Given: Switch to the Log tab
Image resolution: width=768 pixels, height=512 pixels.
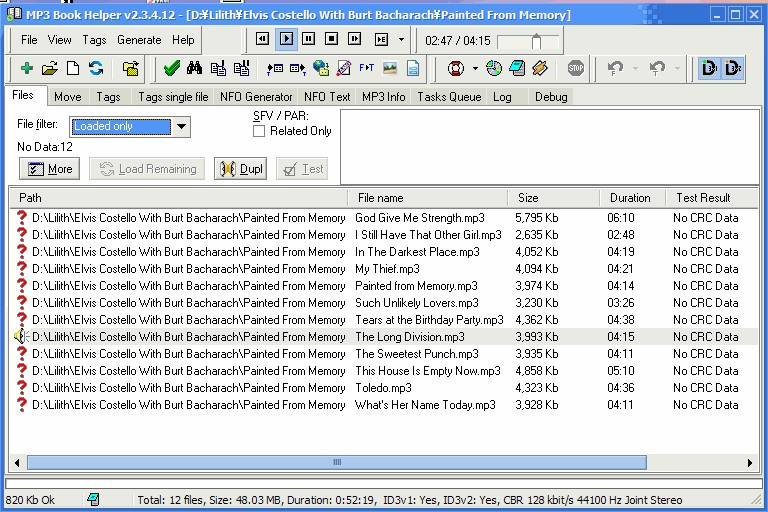Looking at the screenshot, I should (502, 97).
